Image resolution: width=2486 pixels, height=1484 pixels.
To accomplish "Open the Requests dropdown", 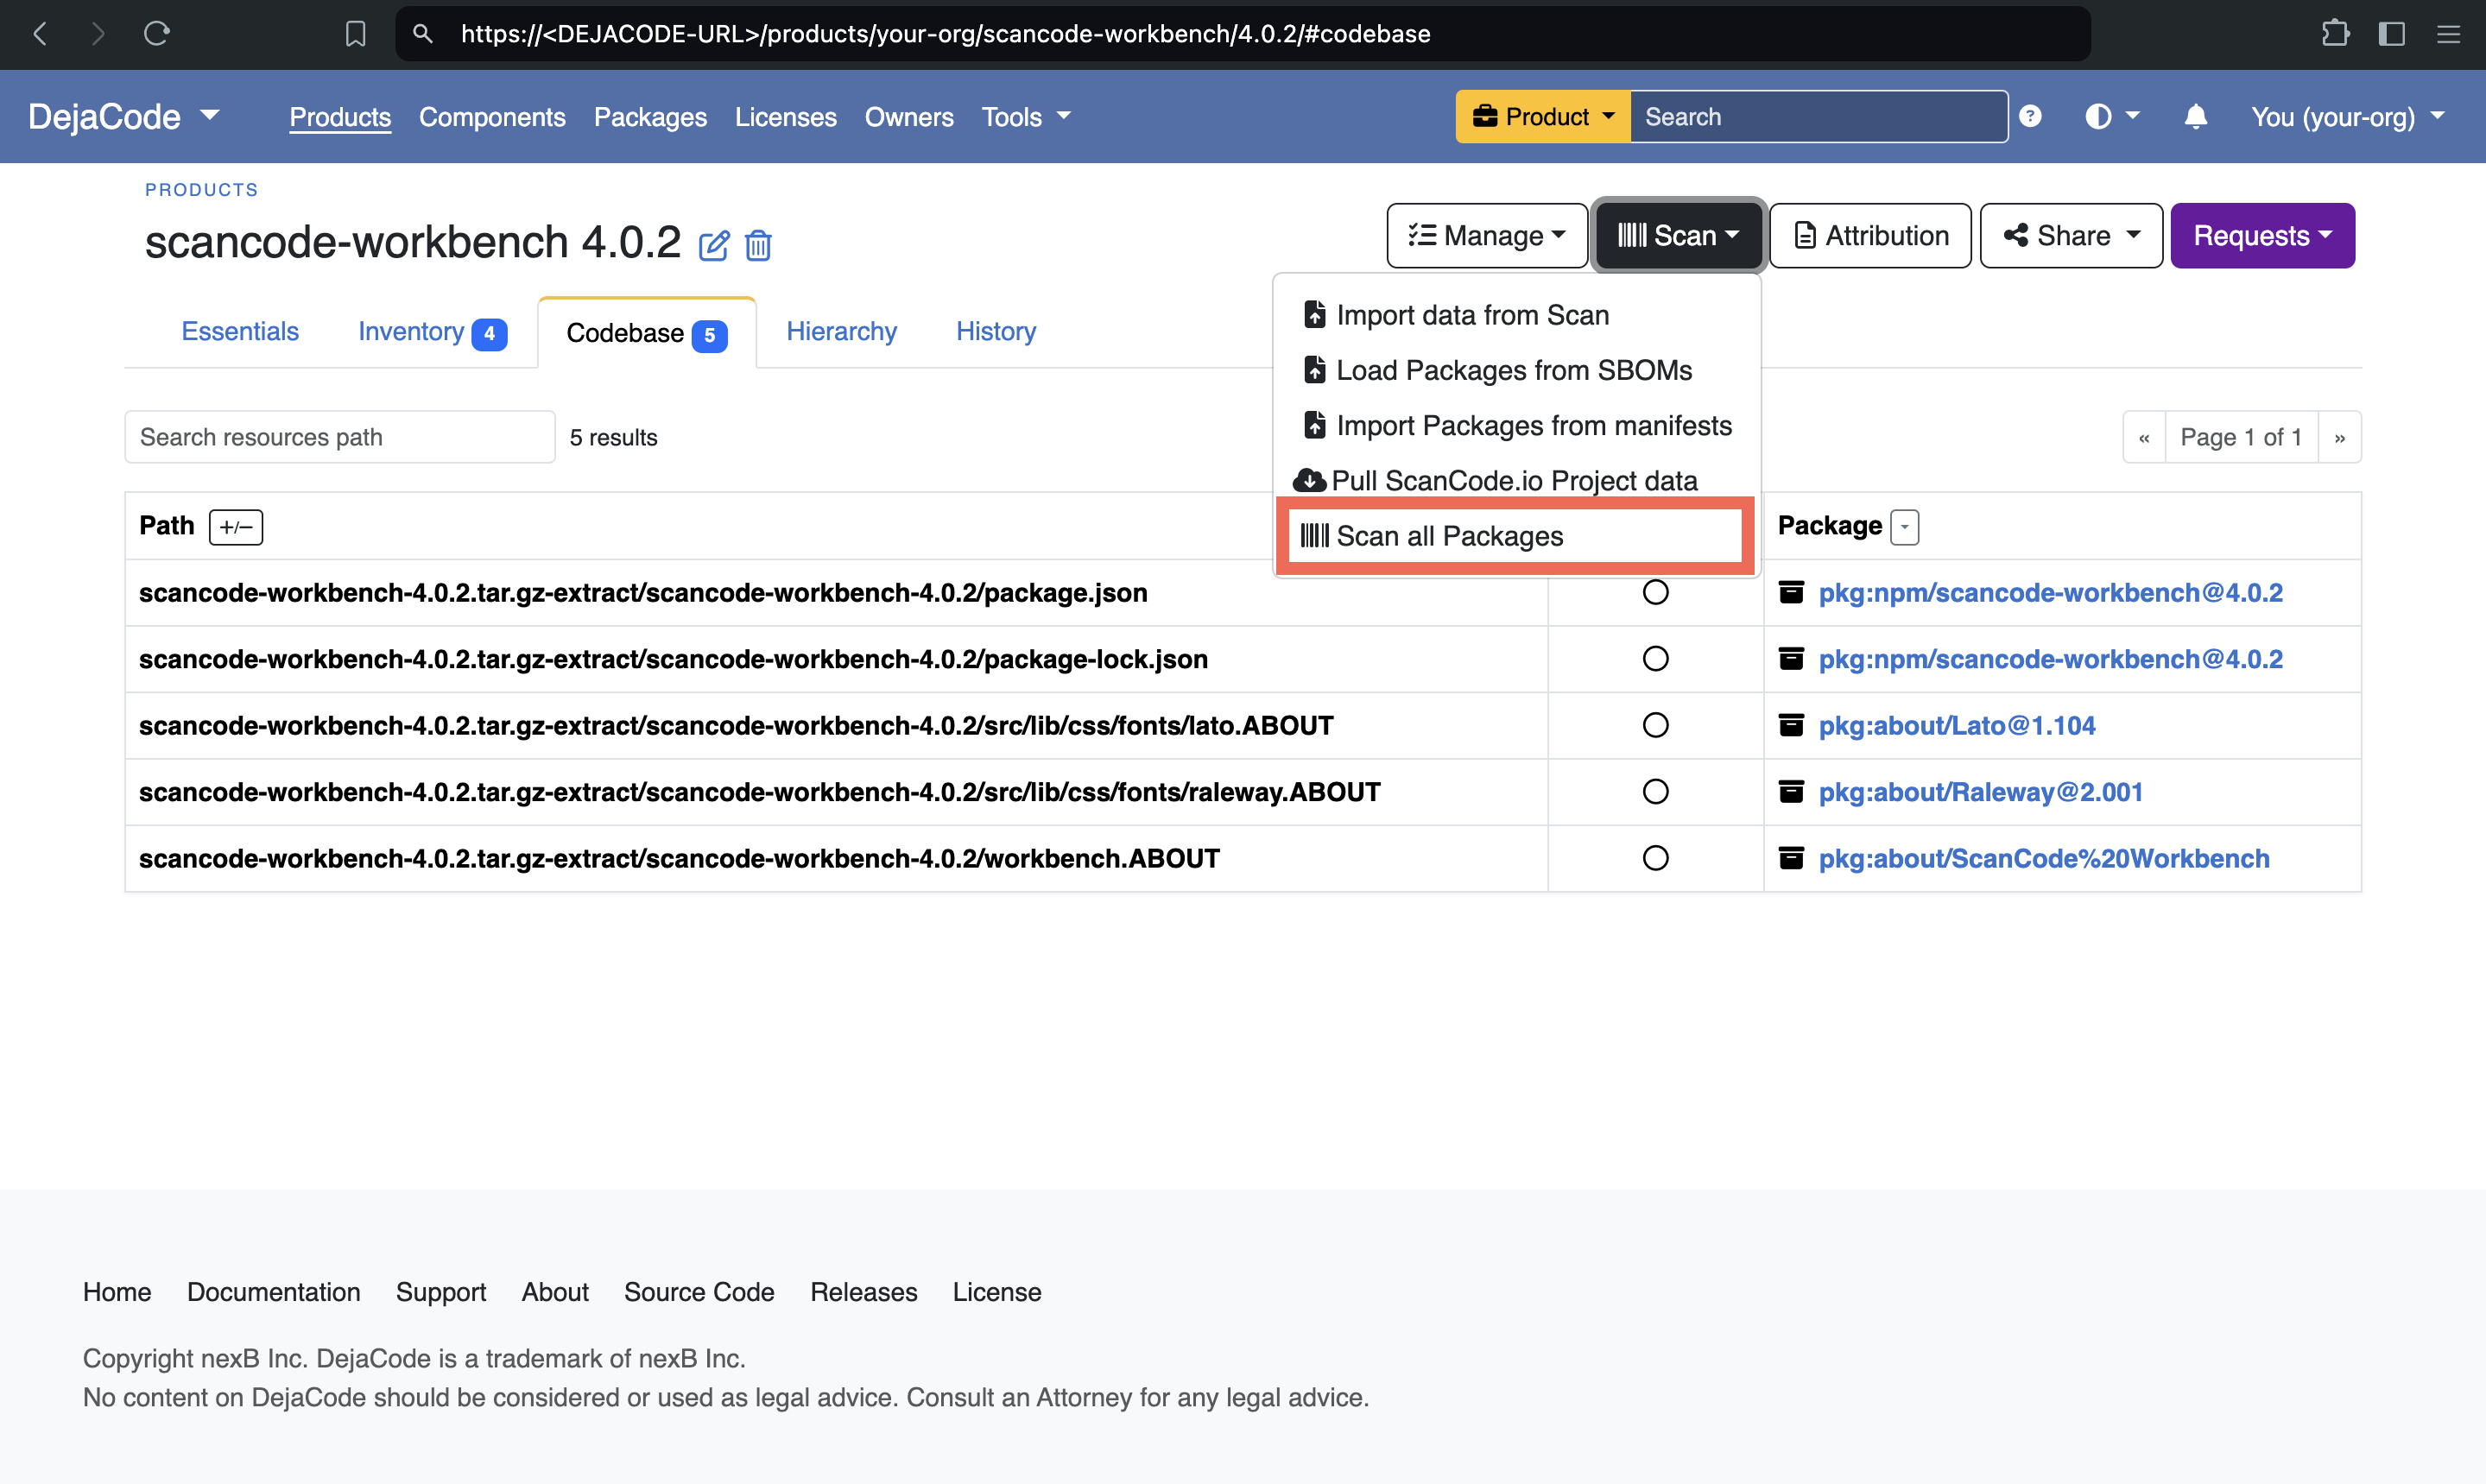I will coord(2262,236).
